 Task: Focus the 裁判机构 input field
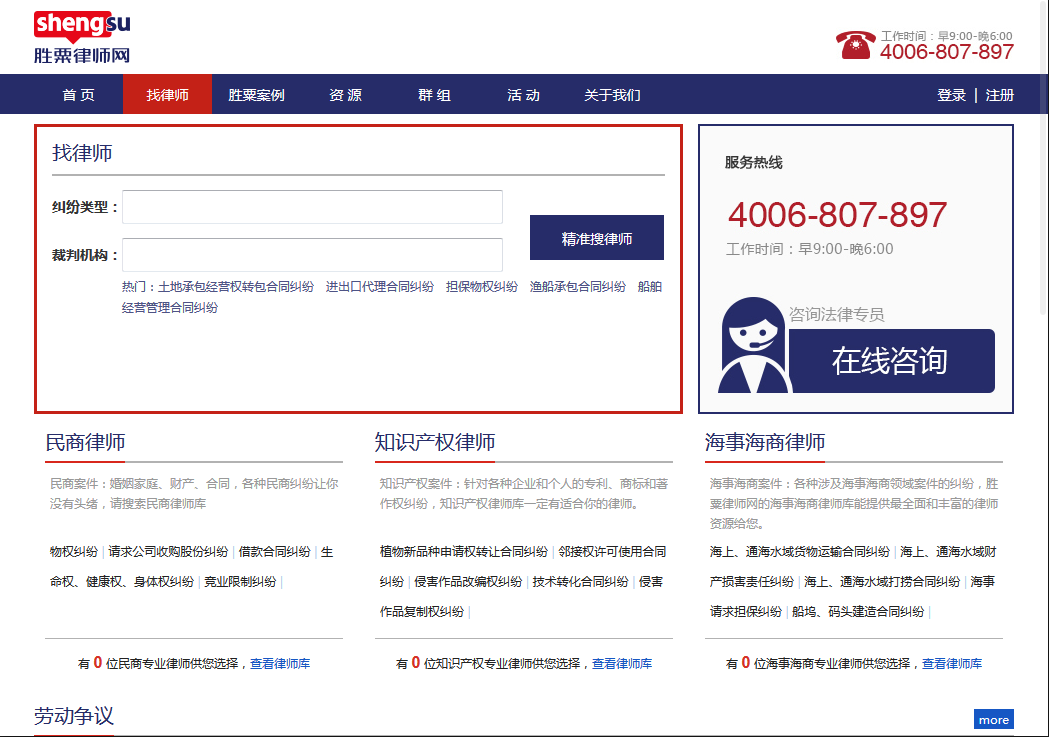pos(312,255)
